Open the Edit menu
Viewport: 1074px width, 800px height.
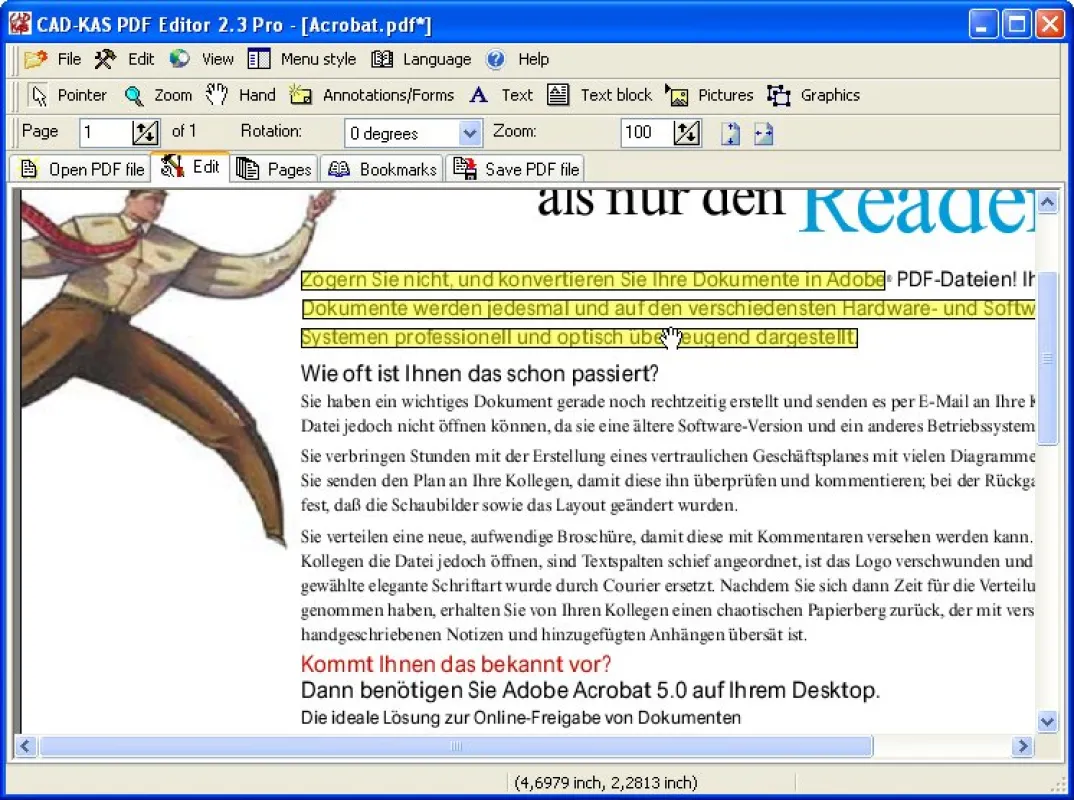coord(124,60)
